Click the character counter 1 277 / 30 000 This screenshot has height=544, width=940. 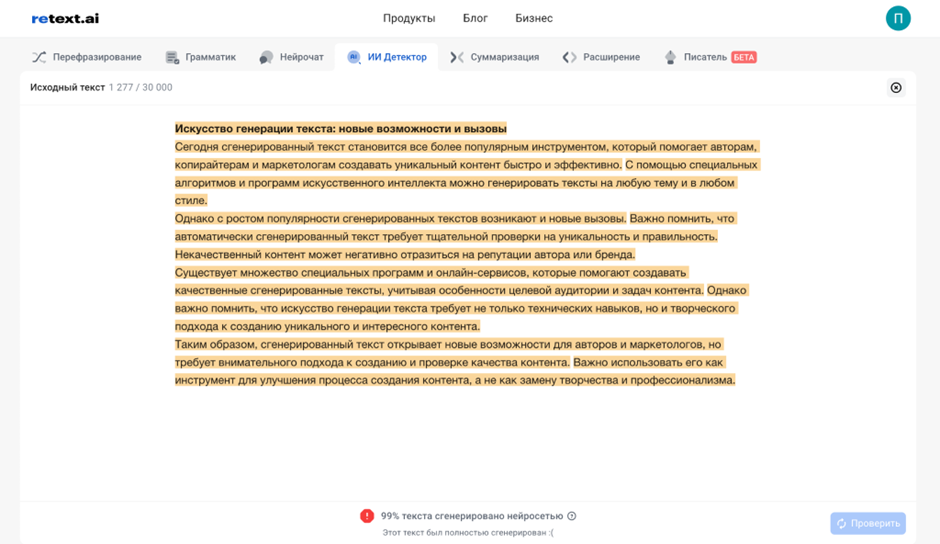pyautogui.click(x=140, y=88)
